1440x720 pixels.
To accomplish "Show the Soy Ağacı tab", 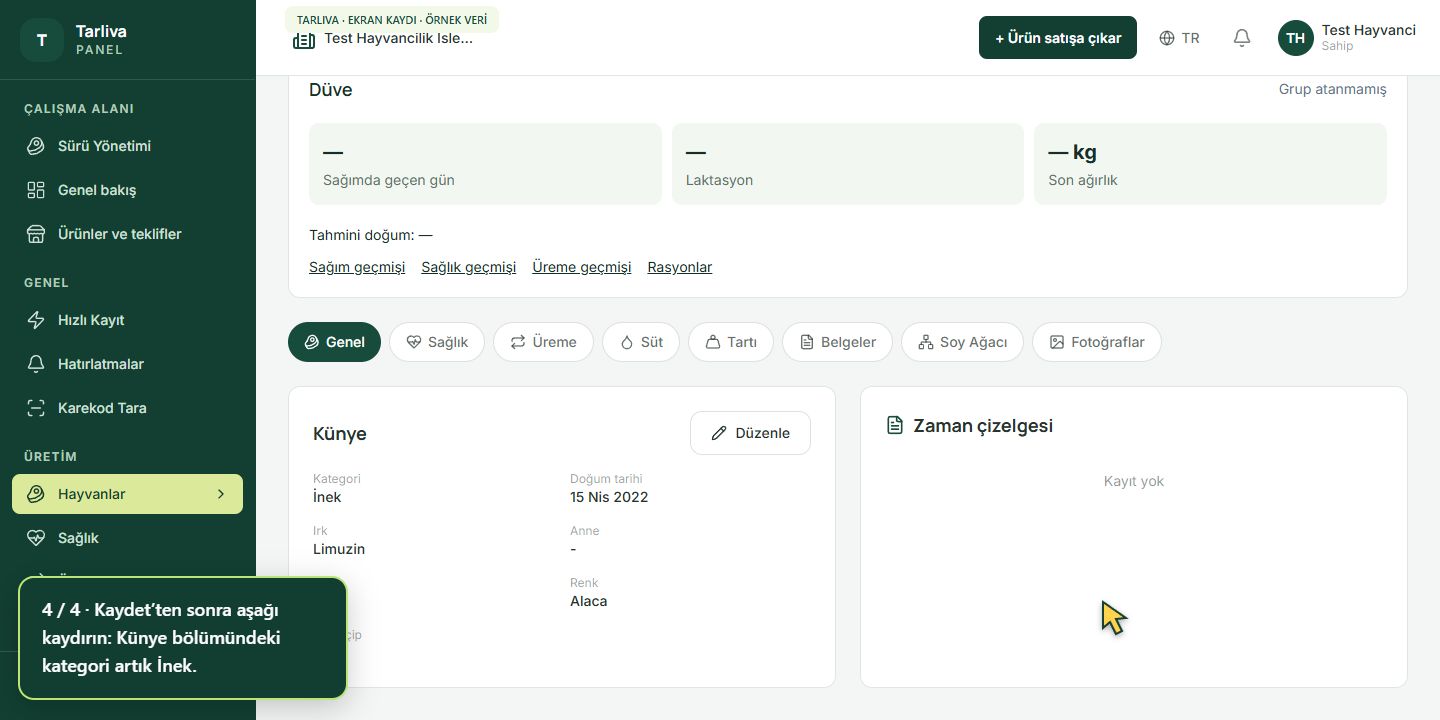I will [x=962, y=342].
